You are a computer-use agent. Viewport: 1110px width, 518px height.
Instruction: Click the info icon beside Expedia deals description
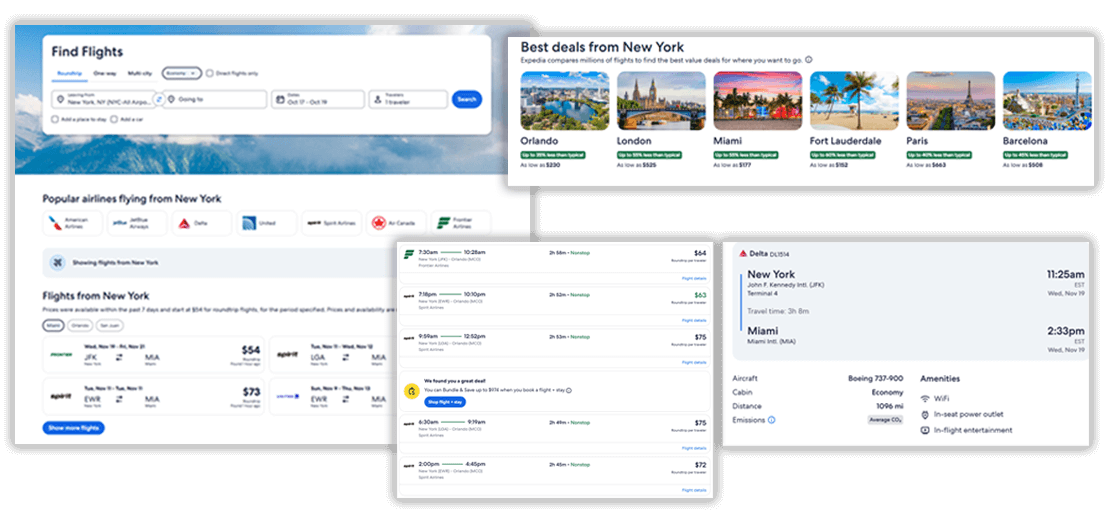(x=809, y=59)
